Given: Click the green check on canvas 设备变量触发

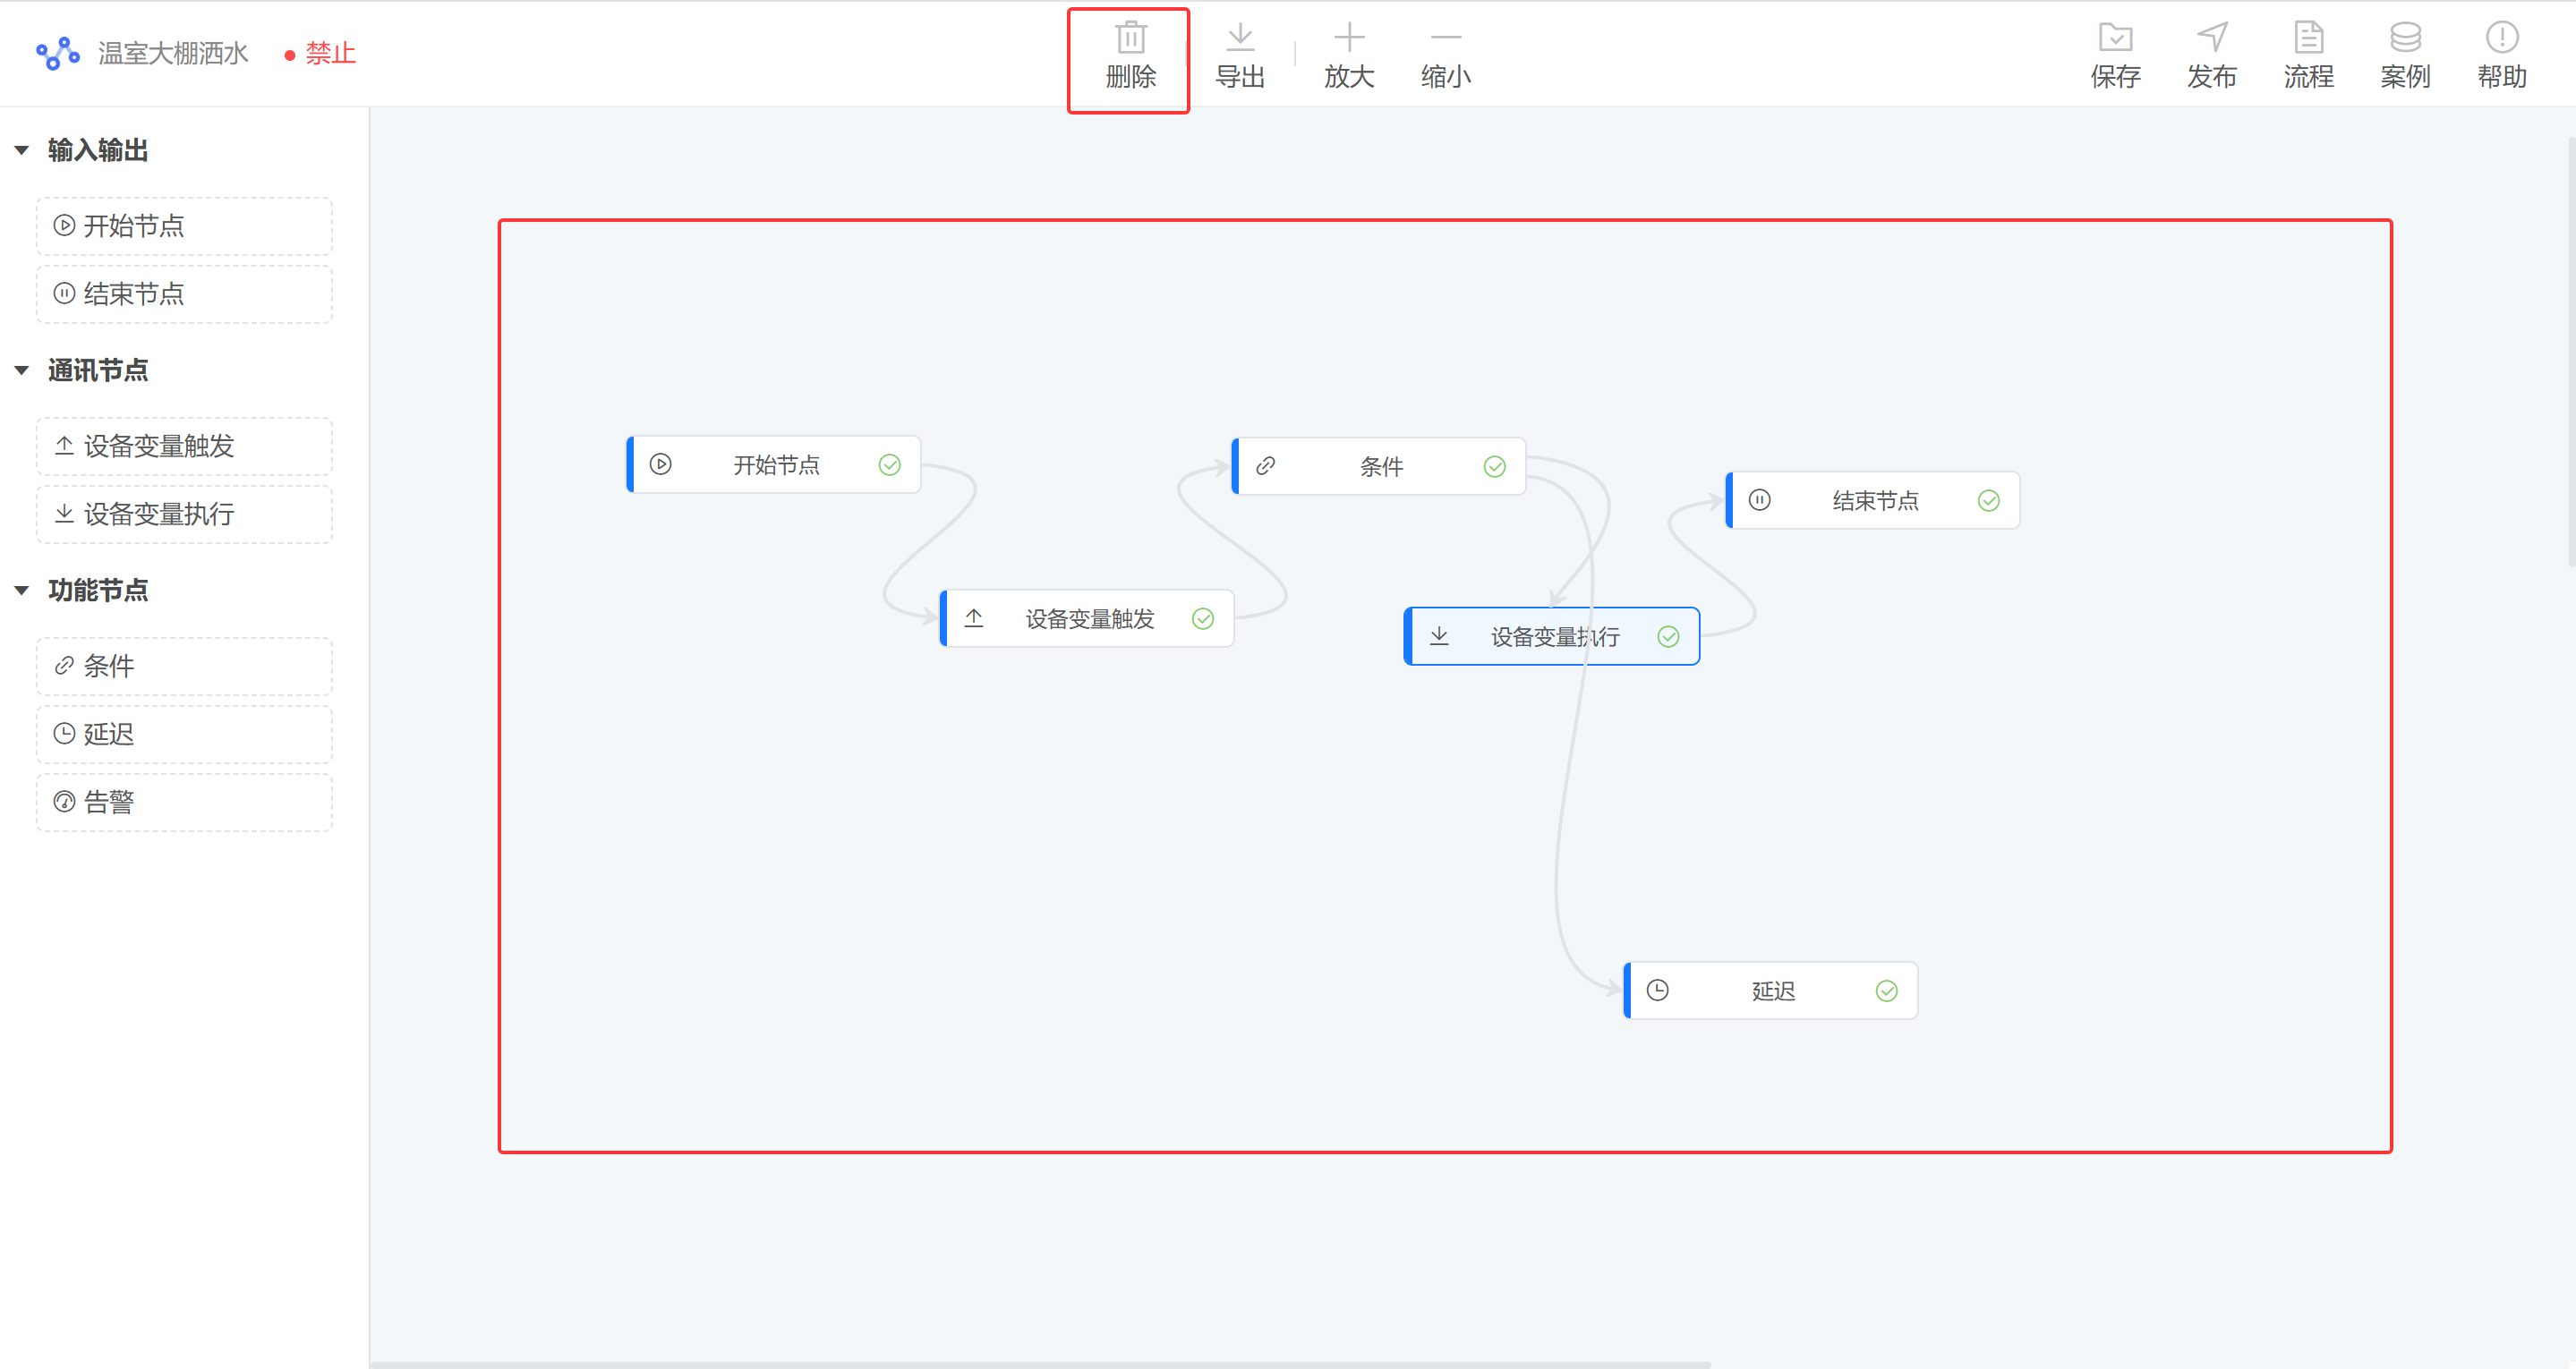Looking at the screenshot, I should point(1203,619).
